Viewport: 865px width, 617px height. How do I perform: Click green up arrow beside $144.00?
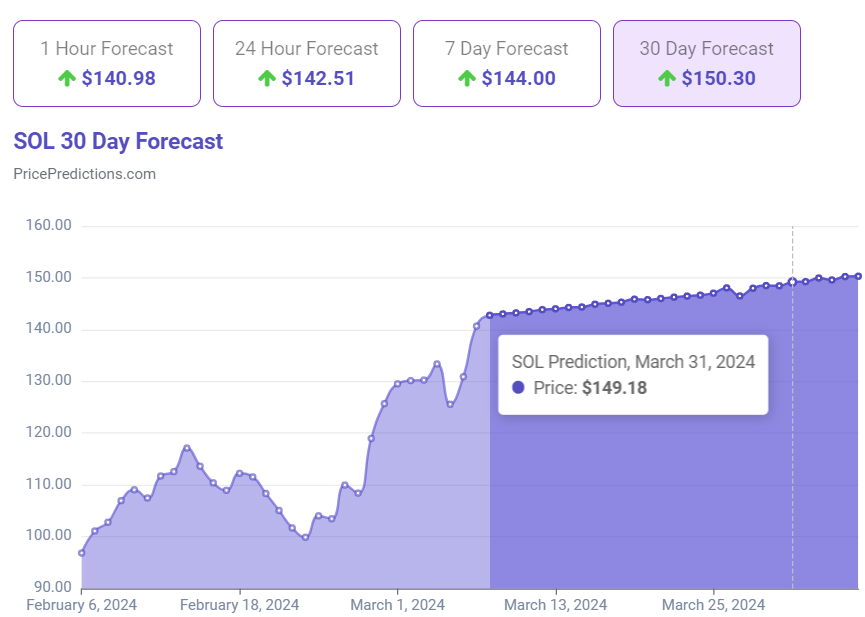click(x=467, y=78)
